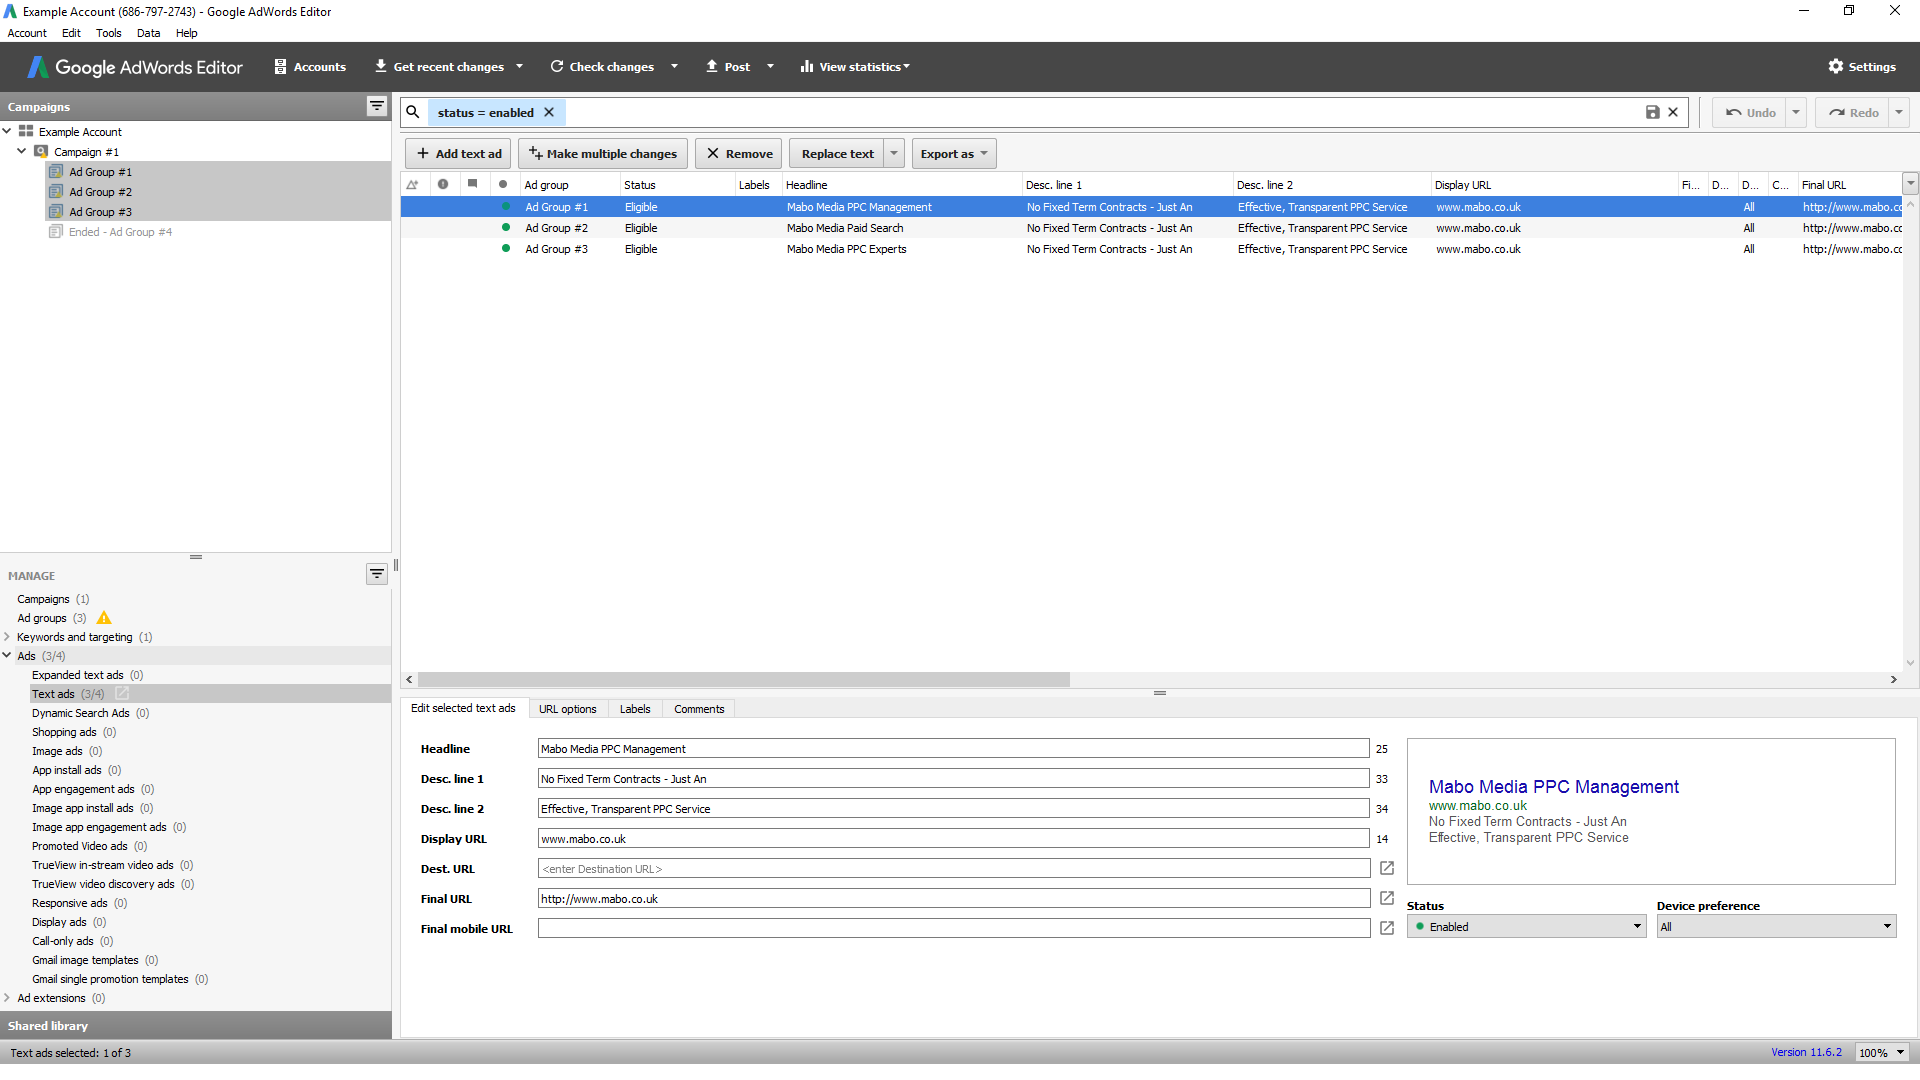The width and height of the screenshot is (1920, 1080).
Task: Open the Help menu
Action: tap(186, 33)
